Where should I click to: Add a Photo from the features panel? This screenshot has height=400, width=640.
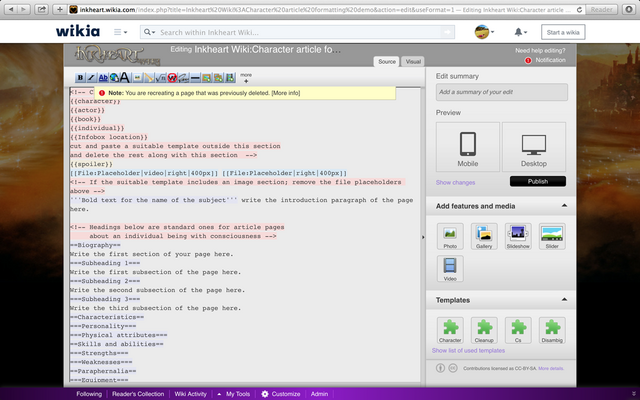click(x=450, y=236)
